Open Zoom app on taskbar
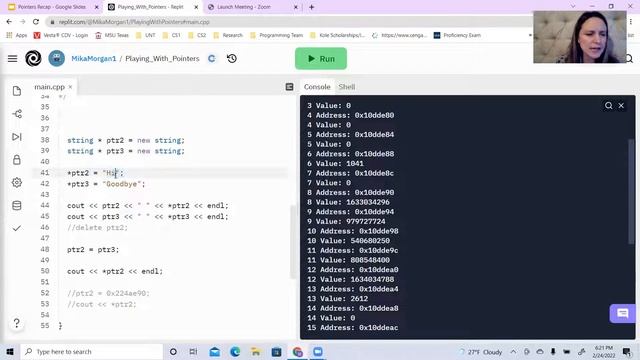 318,352
